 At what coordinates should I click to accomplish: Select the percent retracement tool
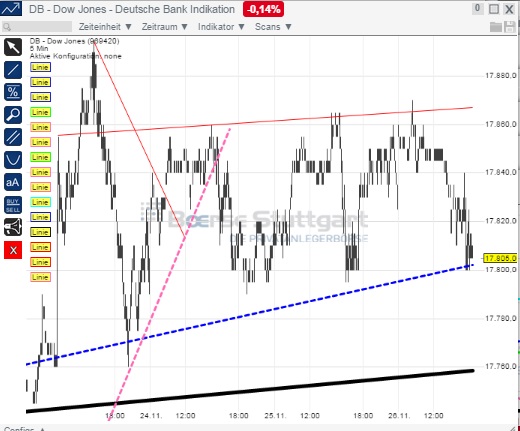coord(13,92)
